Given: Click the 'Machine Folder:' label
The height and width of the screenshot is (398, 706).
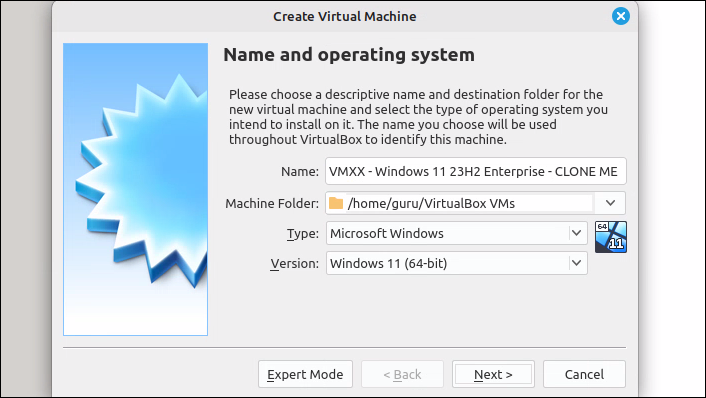Looking at the screenshot, I should [x=272, y=204].
